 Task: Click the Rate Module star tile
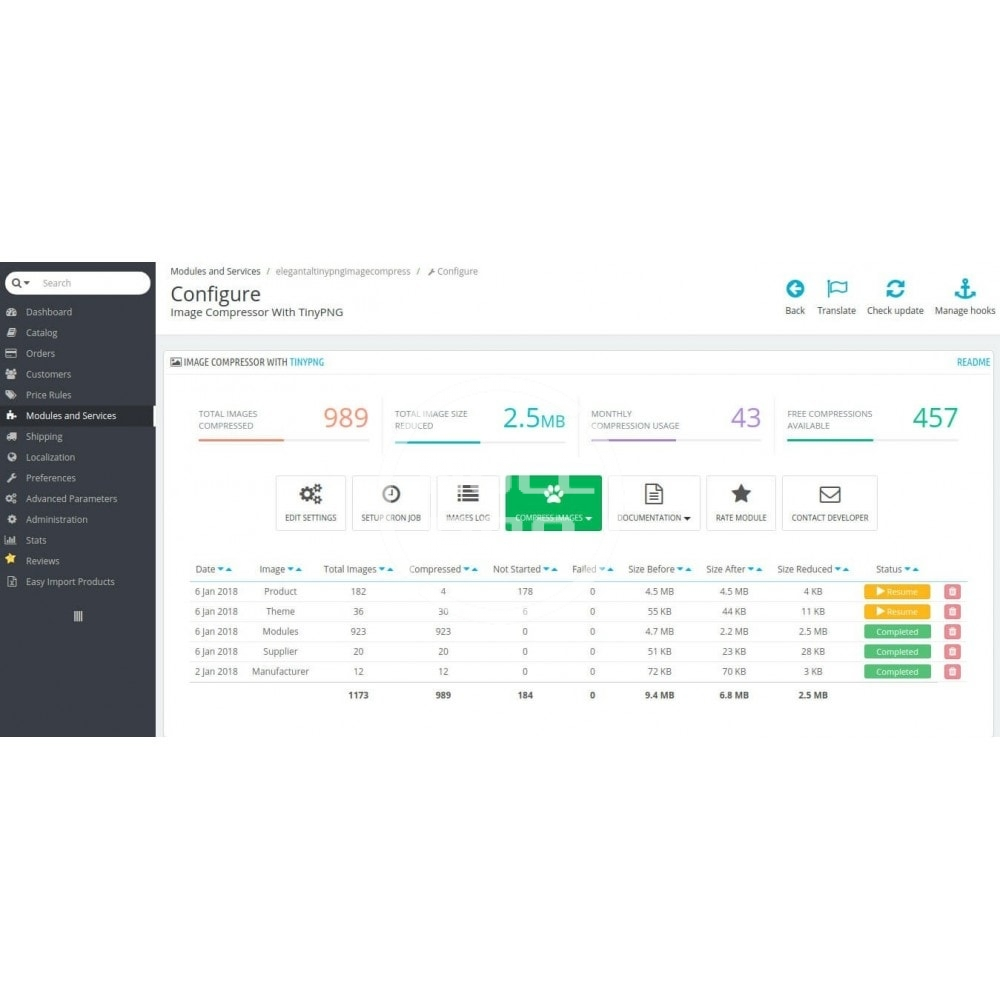(741, 502)
